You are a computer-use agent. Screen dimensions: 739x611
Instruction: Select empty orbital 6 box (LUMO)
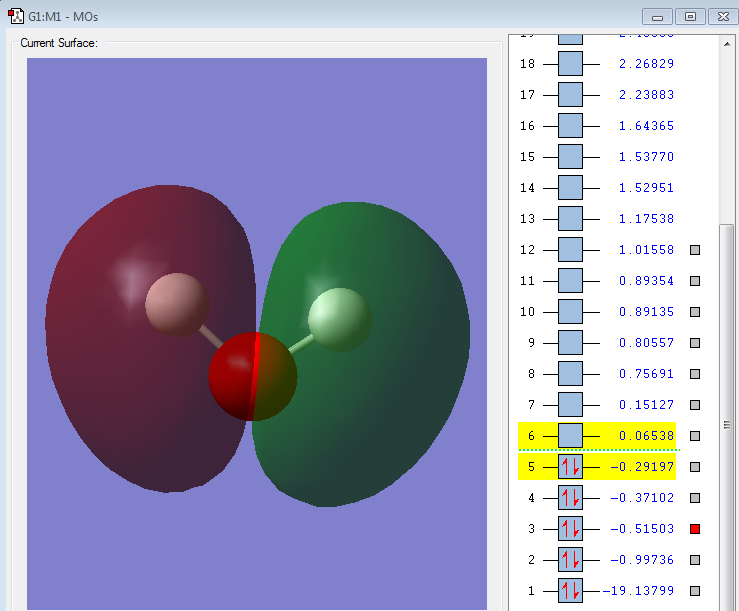pyautogui.click(x=570, y=436)
